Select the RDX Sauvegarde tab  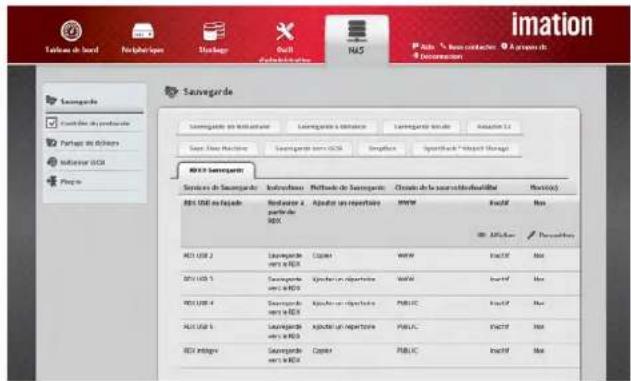pyautogui.click(x=216, y=170)
